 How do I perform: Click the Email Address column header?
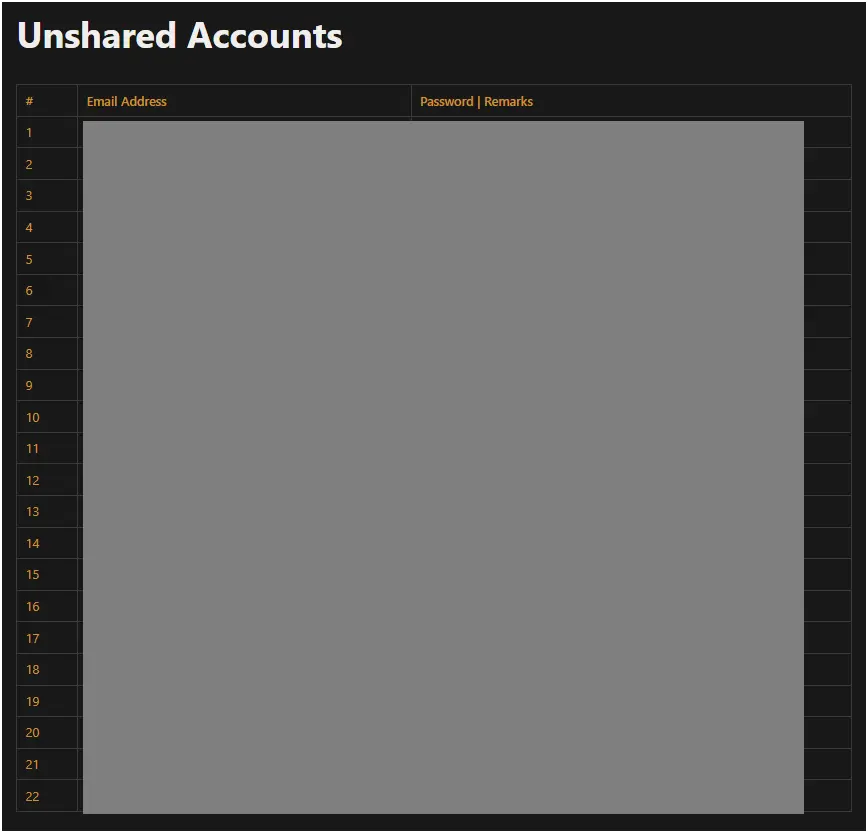click(127, 102)
